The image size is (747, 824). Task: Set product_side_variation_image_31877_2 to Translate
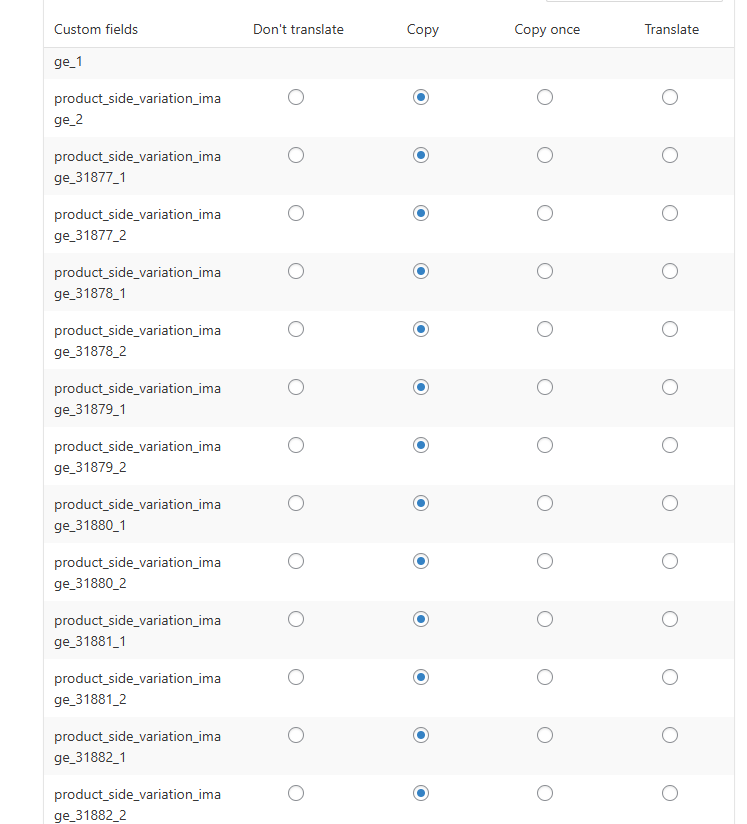(x=670, y=213)
